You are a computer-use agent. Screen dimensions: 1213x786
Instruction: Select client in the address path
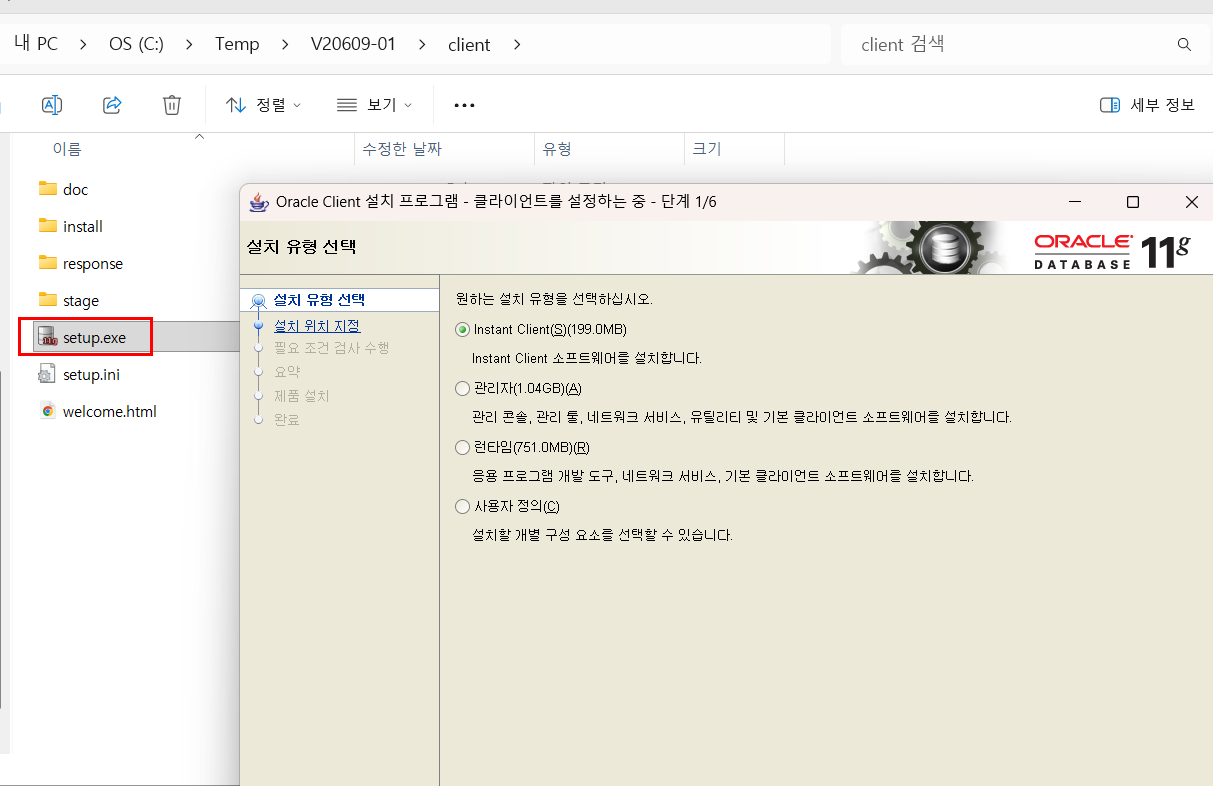[469, 44]
